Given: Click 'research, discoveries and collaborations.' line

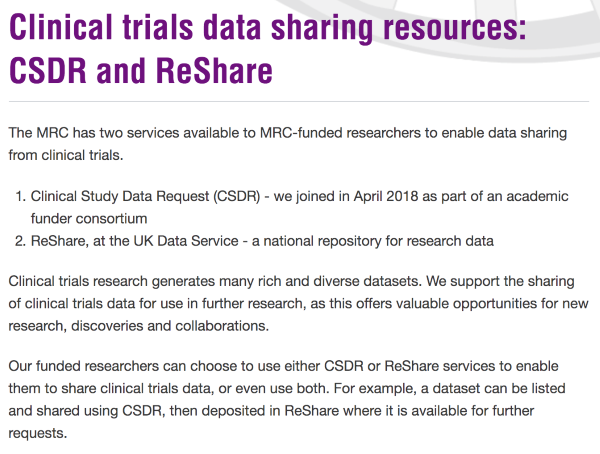Looking at the screenshot, I should [139, 326].
